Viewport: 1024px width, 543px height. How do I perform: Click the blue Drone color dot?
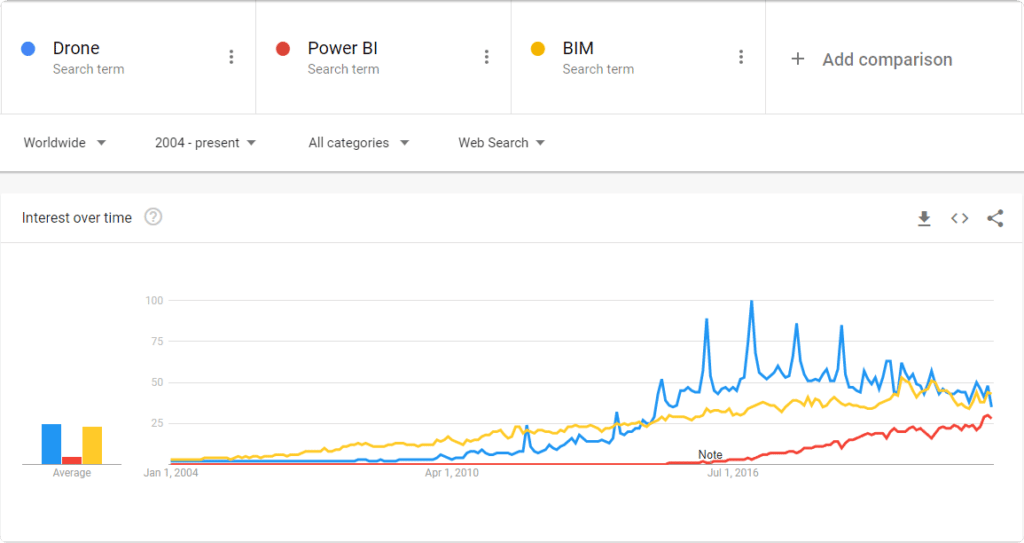[28, 48]
